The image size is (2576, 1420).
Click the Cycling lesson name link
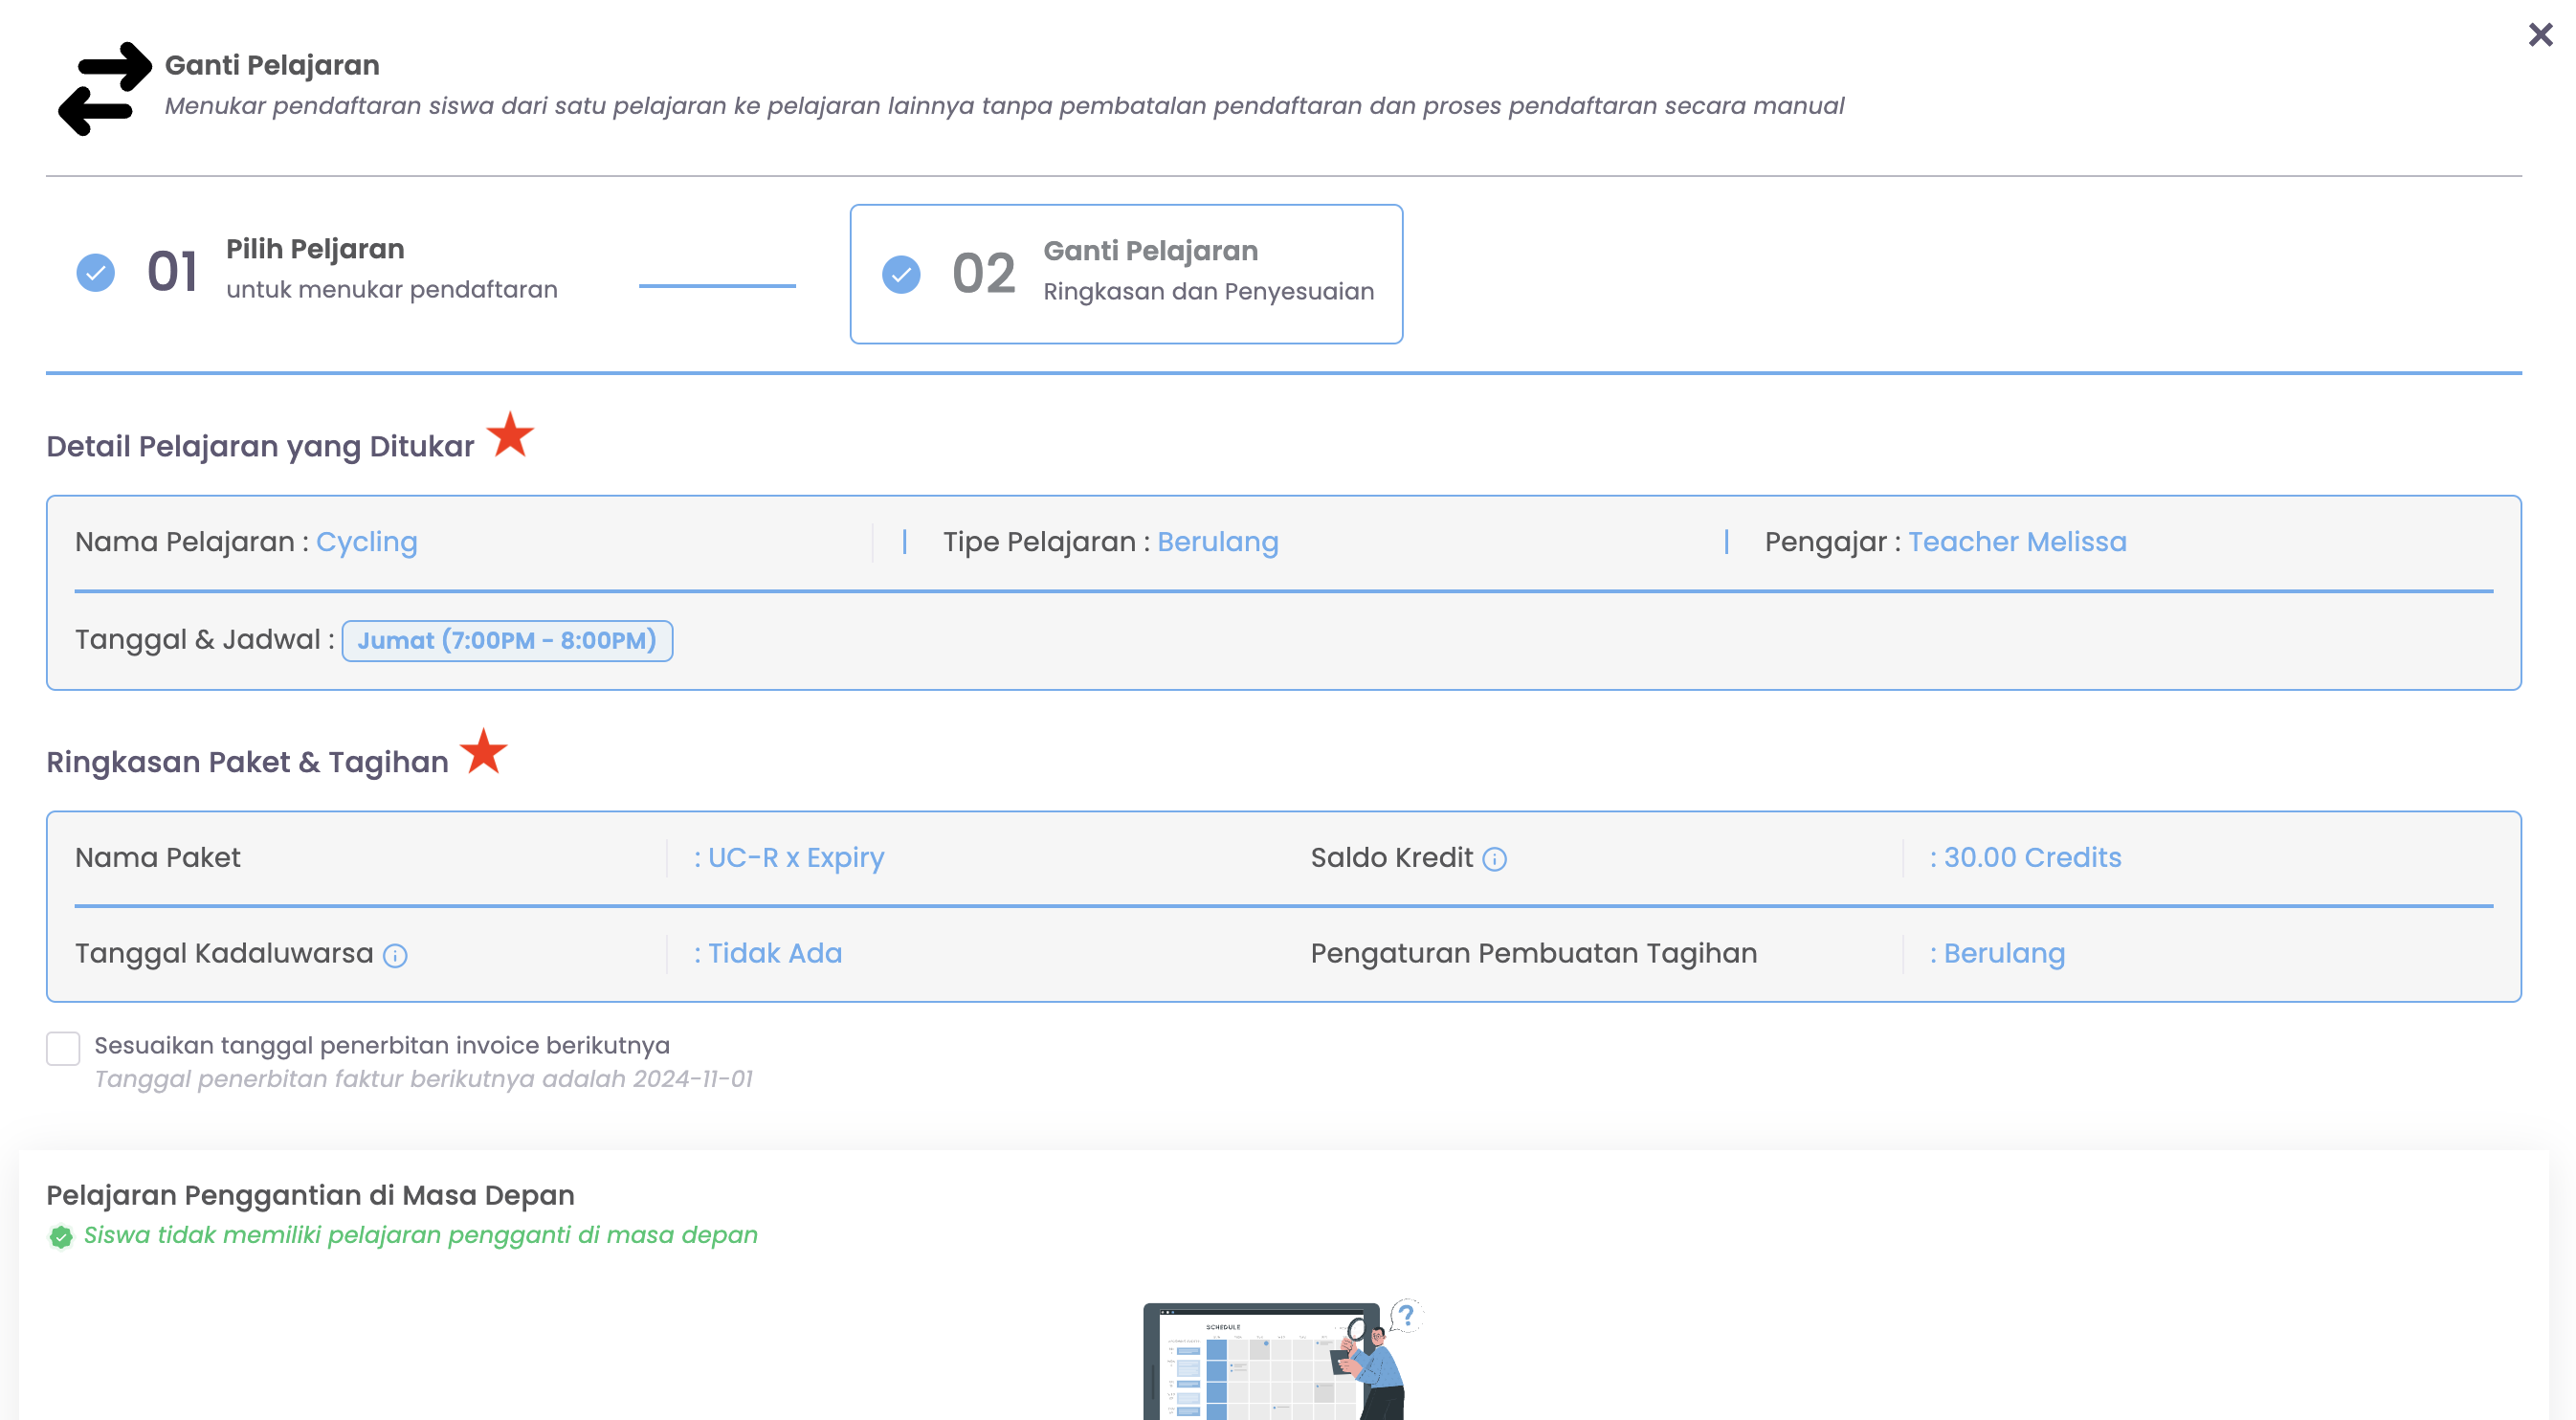point(366,541)
